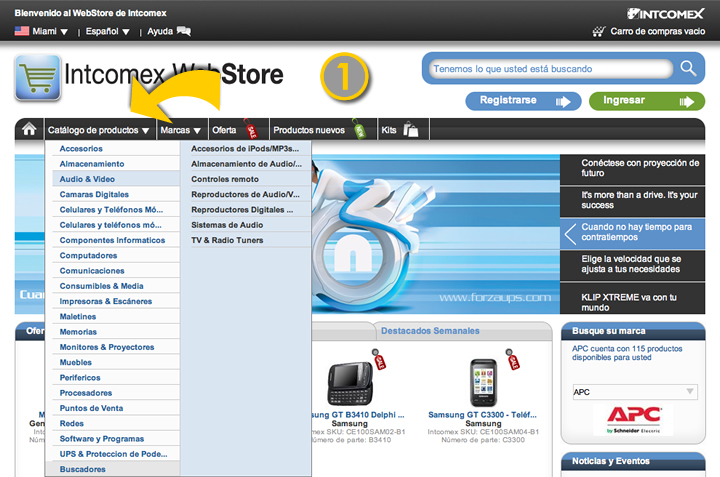Viewport: 720px width, 477px height.
Task: Click the Intcomex WebStore cart logo
Action: pyautogui.click(x=38, y=77)
